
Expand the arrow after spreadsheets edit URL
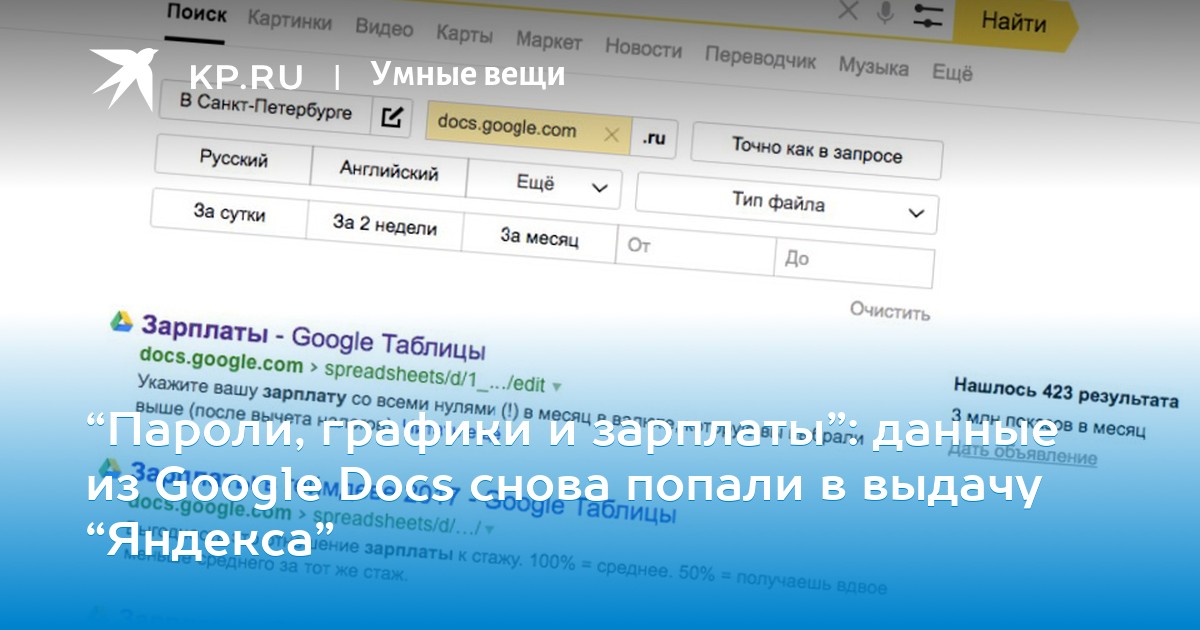557,385
